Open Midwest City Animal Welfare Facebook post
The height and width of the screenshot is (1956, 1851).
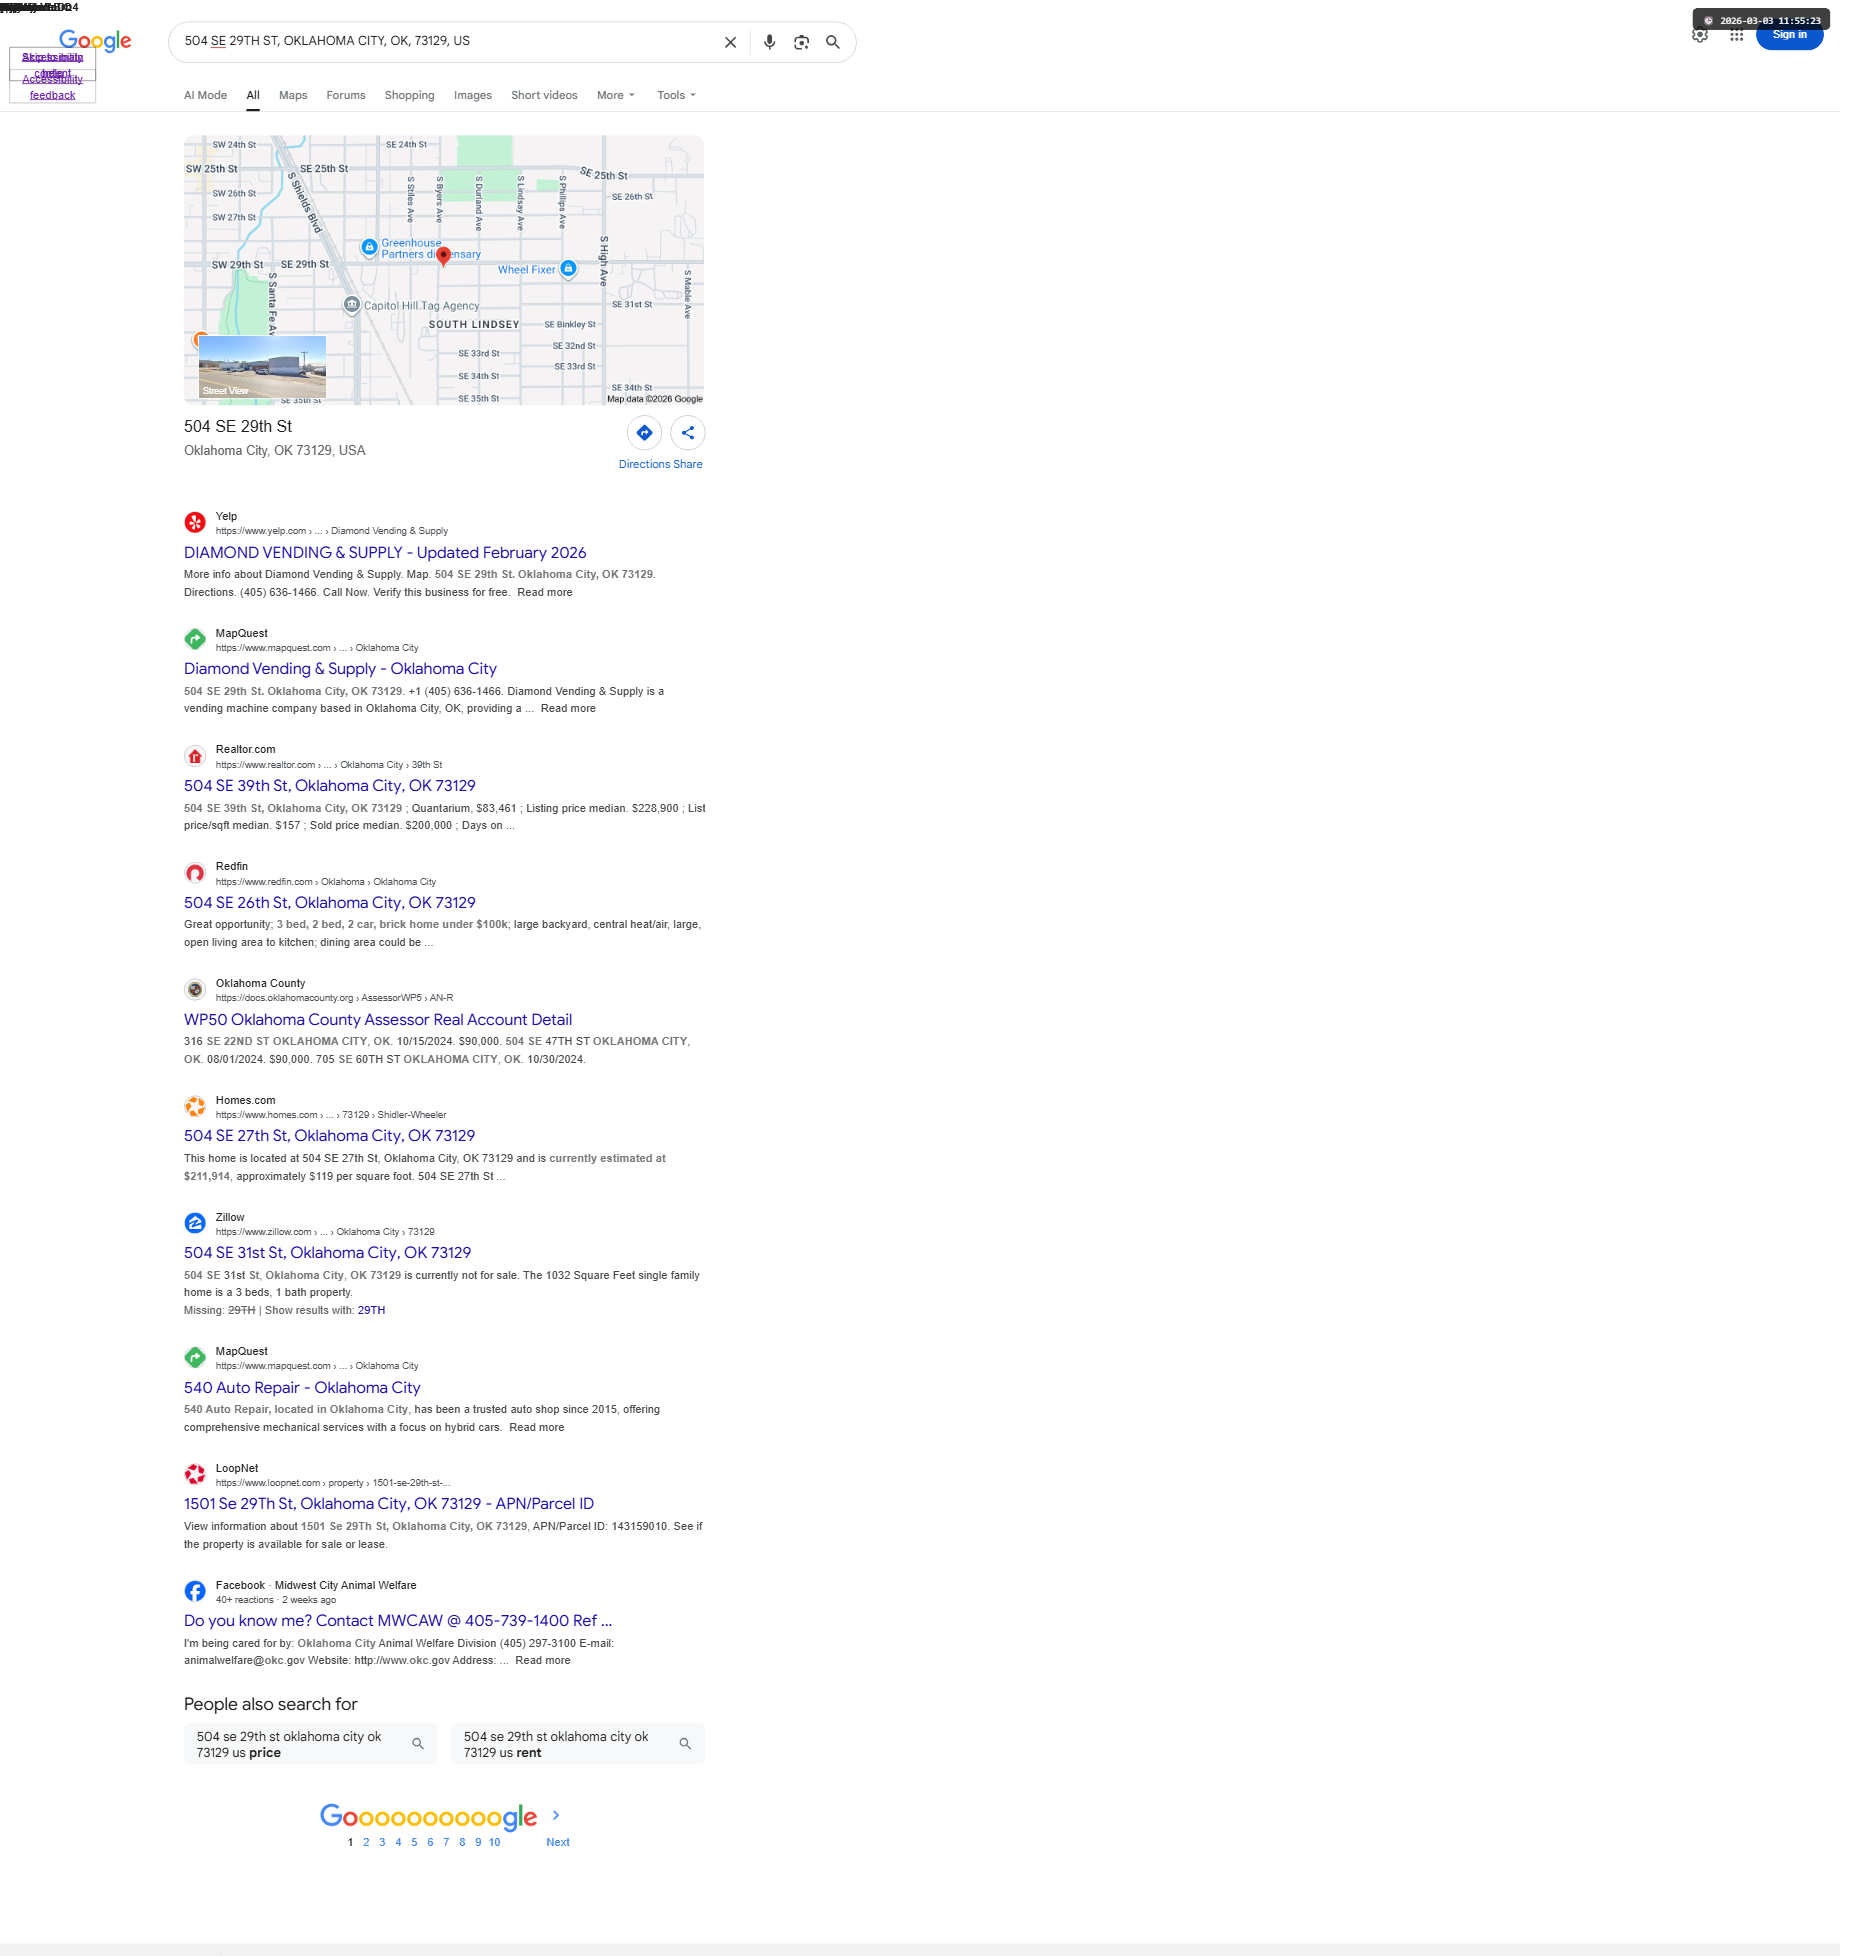coord(398,1621)
